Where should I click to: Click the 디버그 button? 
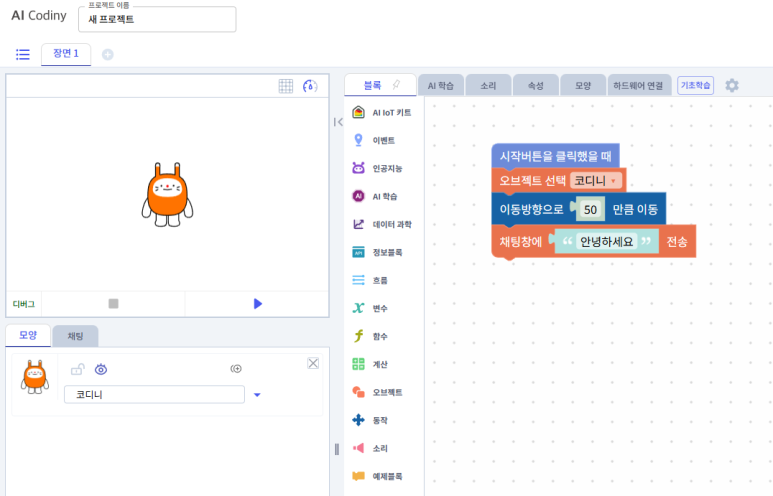[x=24, y=304]
